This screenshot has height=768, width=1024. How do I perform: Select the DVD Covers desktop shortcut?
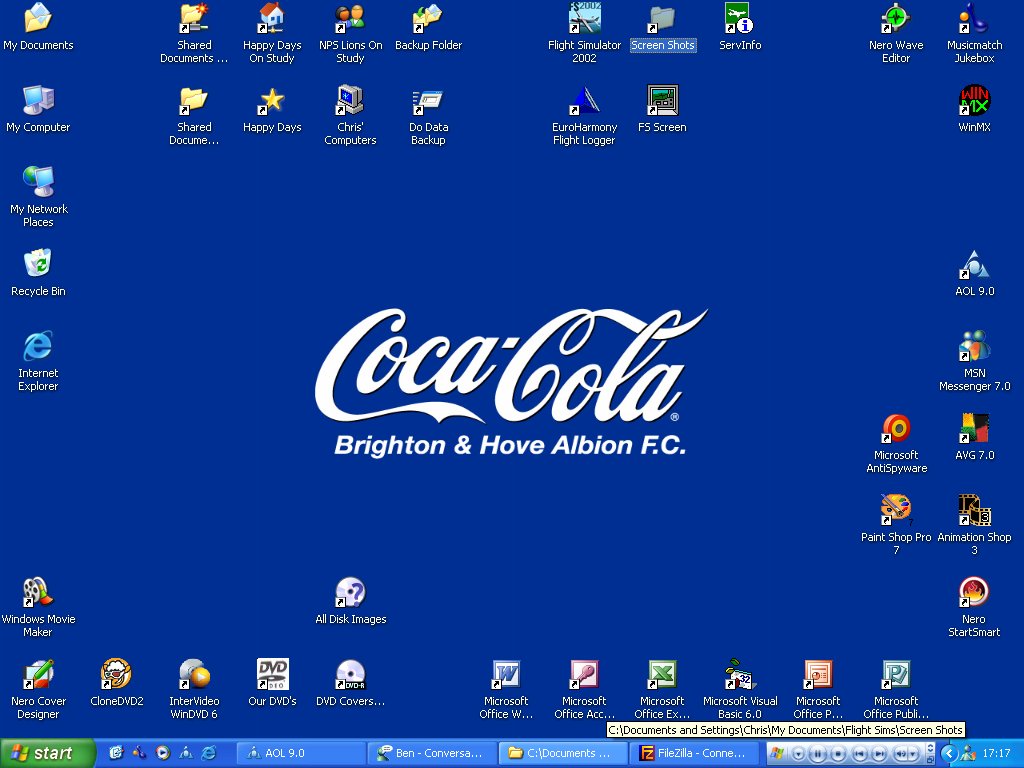click(351, 683)
